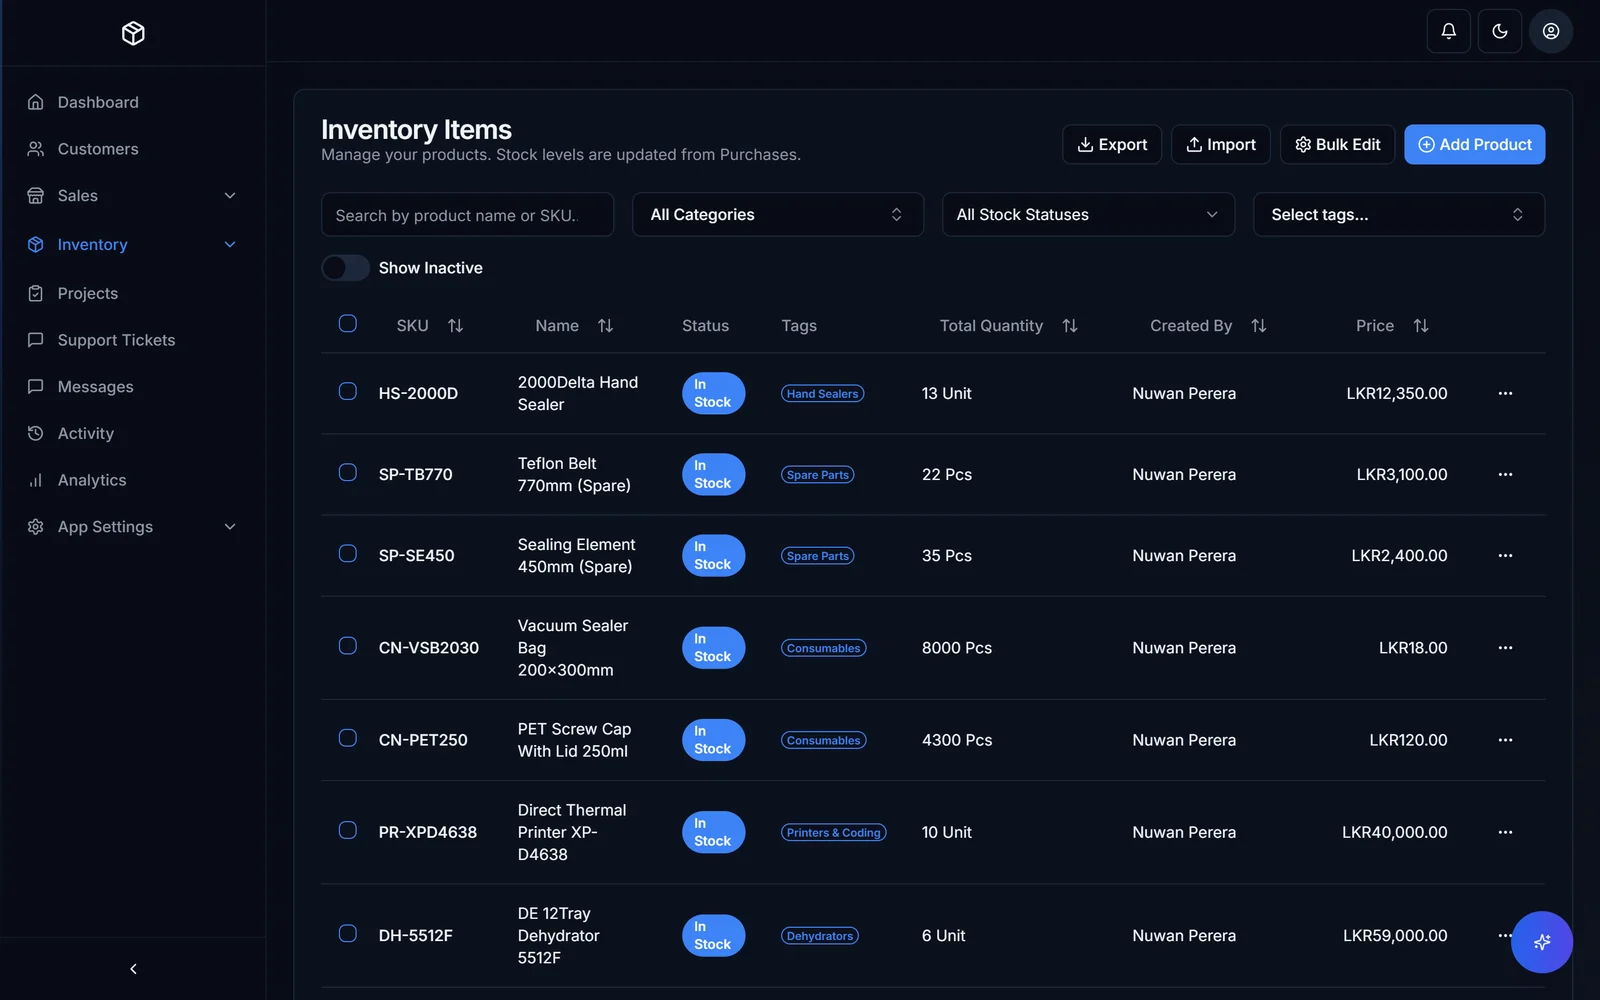
Task: Select the SP-TB770 row checkbox
Action: [x=347, y=472]
